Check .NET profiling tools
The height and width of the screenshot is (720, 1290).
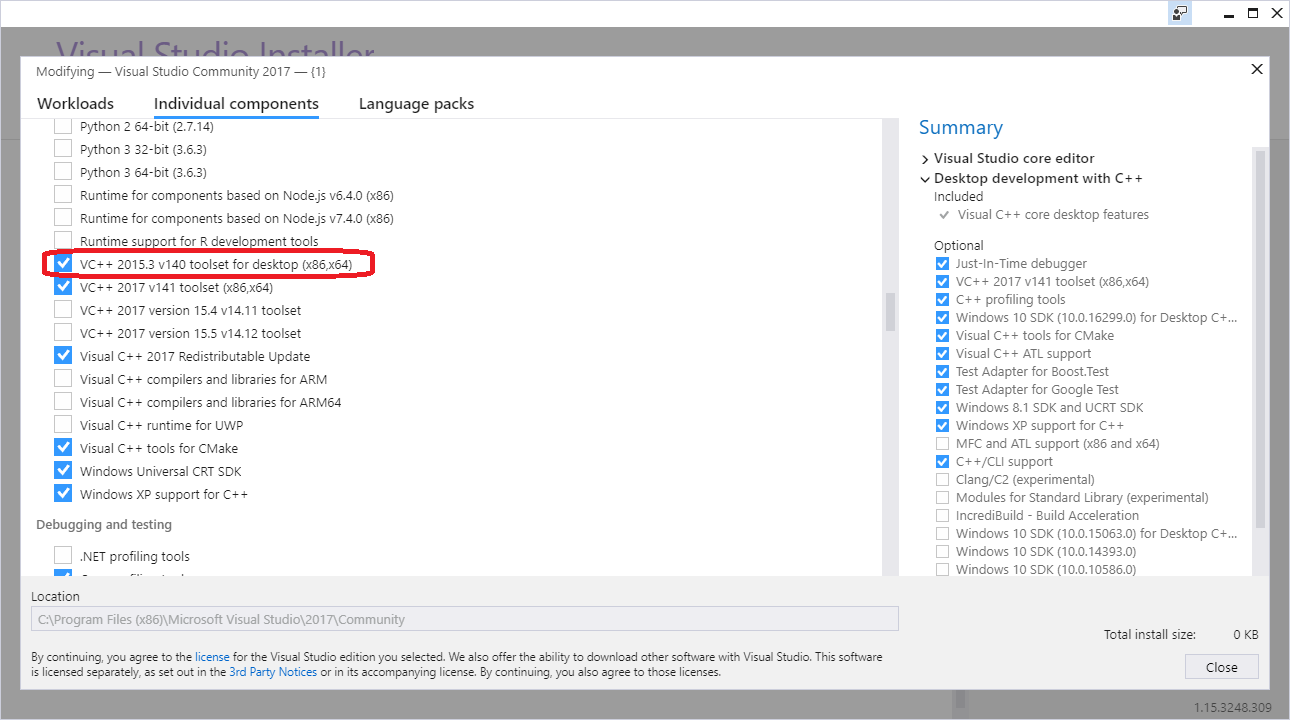pyautogui.click(x=63, y=556)
